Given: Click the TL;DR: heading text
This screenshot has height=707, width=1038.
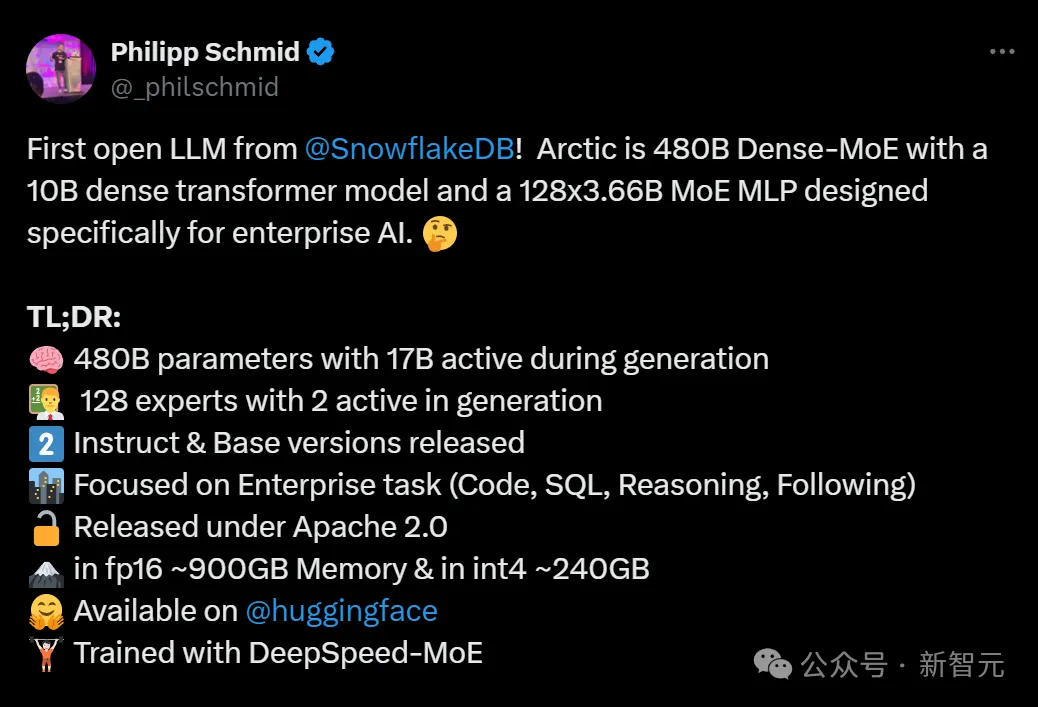Looking at the screenshot, I should [x=74, y=317].
